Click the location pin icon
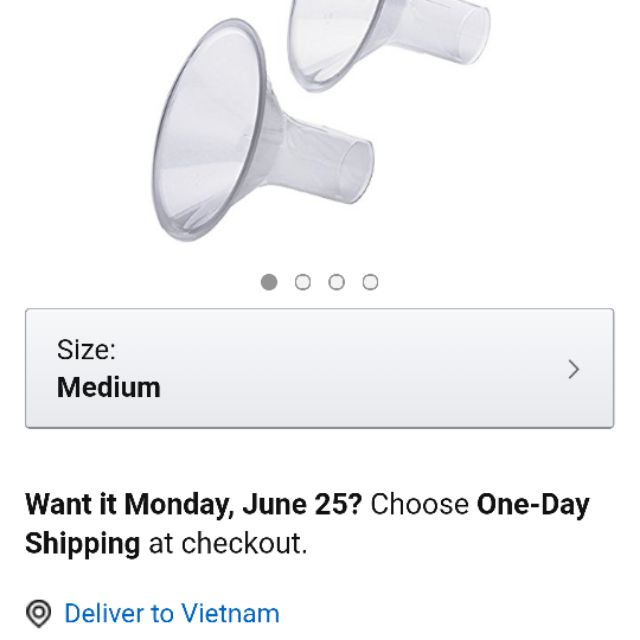640x640 pixels. [x=39, y=613]
